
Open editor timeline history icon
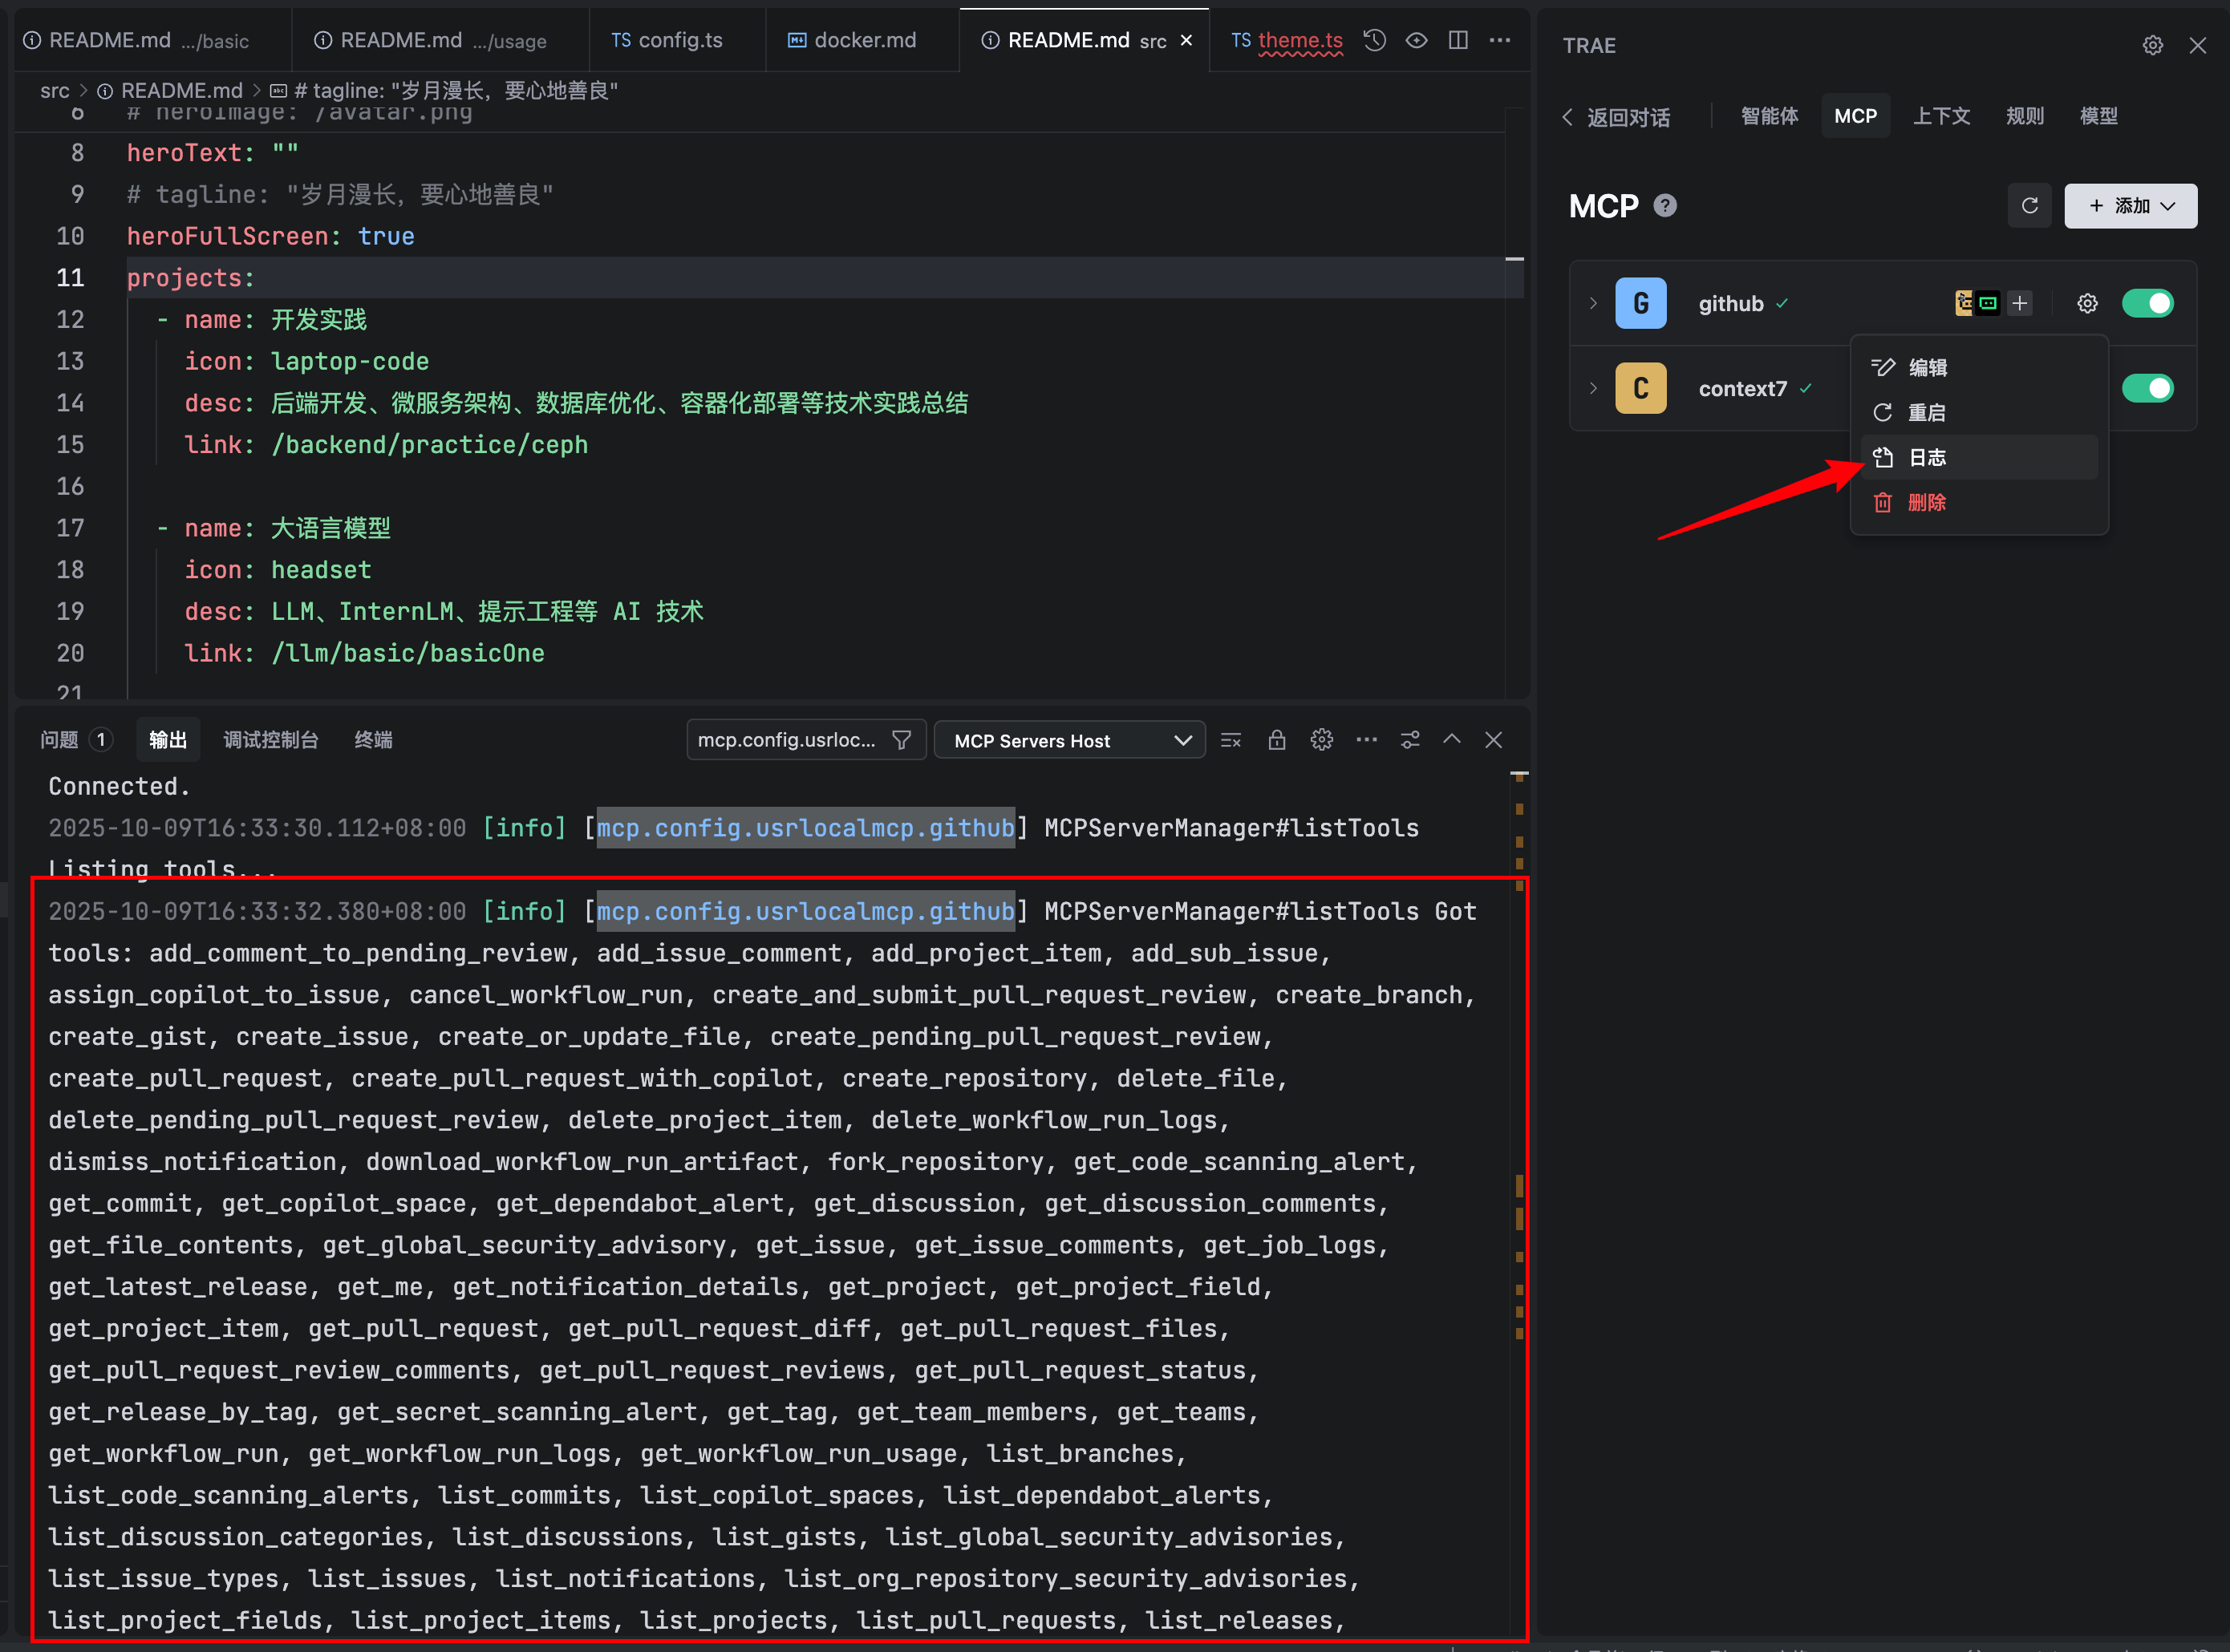click(1375, 40)
